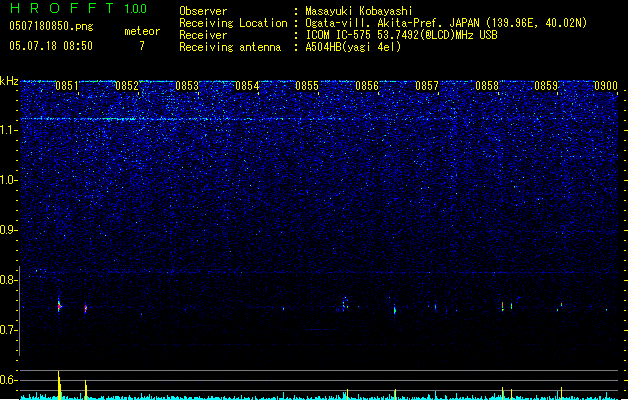Click the 1.0 kHz axis label
This screenshot has width=629, height=400.
tap(8, 180)
